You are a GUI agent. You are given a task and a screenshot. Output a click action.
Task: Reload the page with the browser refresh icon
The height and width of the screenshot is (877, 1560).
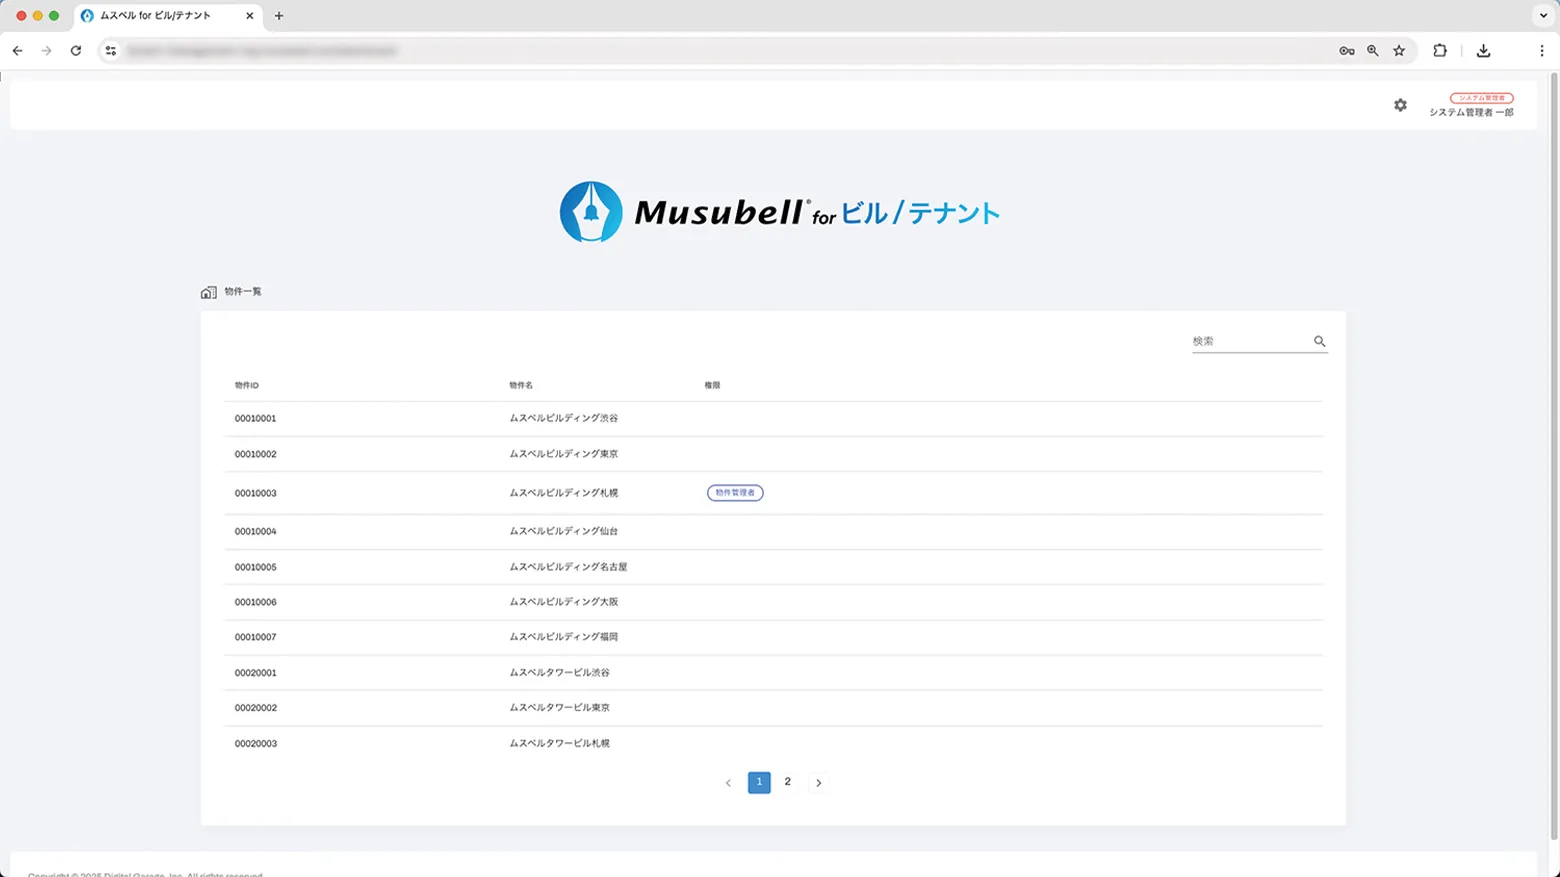(77, 50)
